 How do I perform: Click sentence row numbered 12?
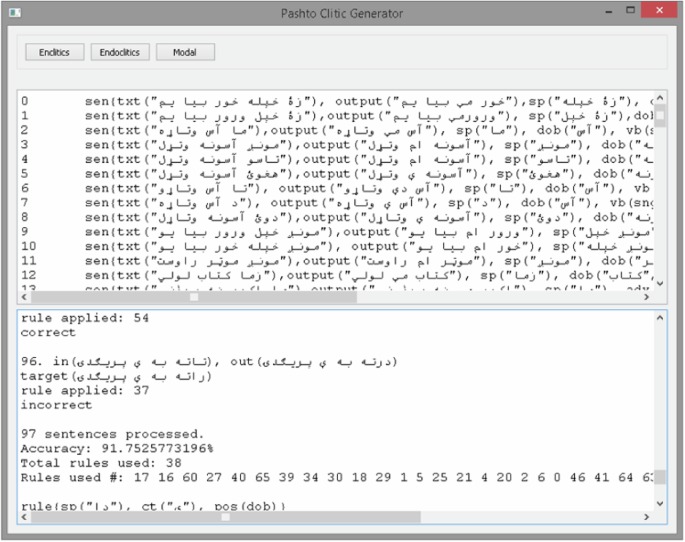click(336, 275)
